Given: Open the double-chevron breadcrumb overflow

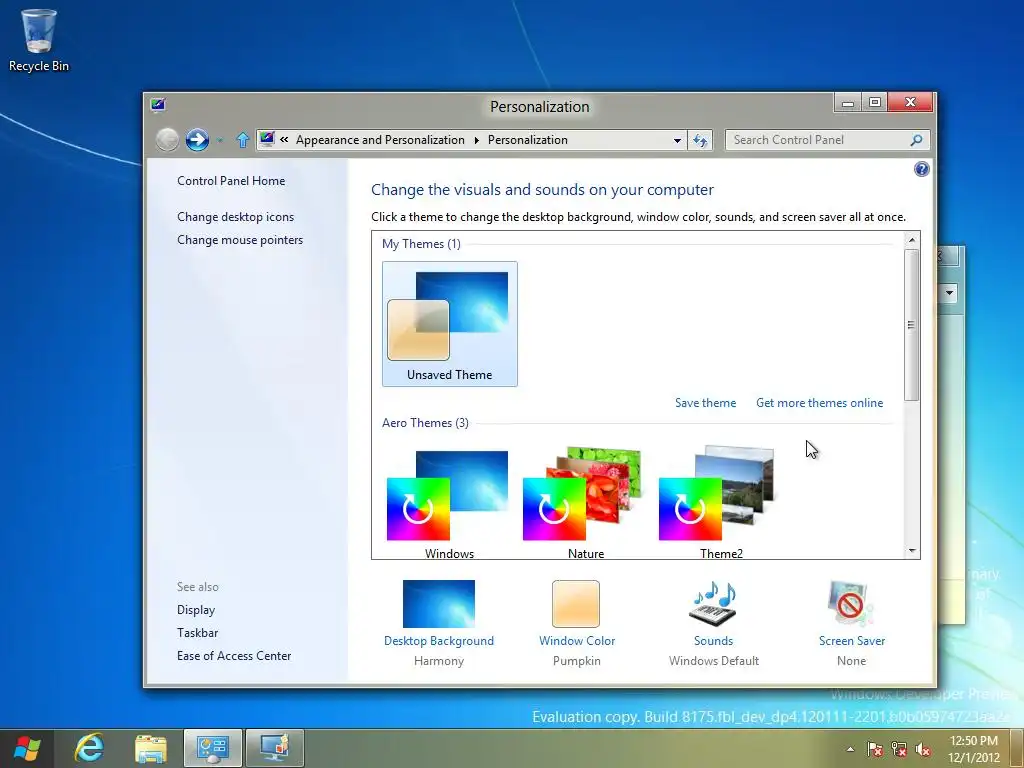Looking at the screenshot, I should tap(284, 139).
